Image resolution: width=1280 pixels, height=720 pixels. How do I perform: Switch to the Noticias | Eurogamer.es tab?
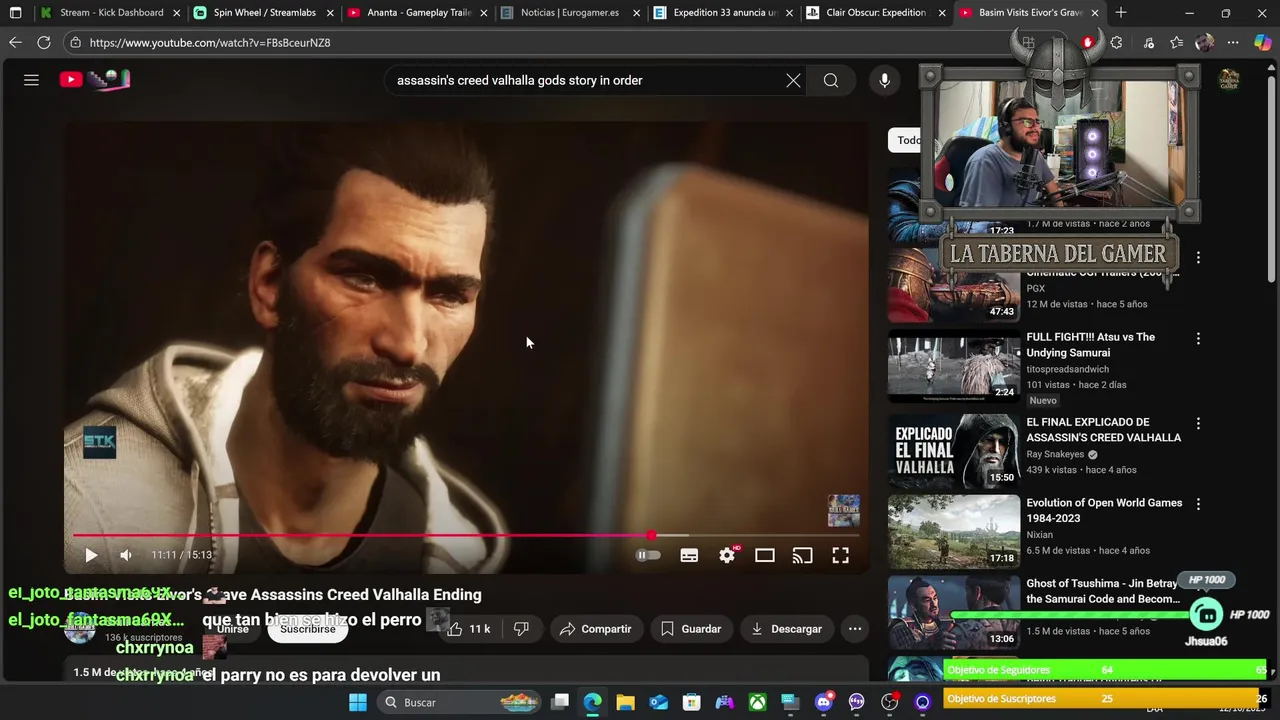click(570, 13)
